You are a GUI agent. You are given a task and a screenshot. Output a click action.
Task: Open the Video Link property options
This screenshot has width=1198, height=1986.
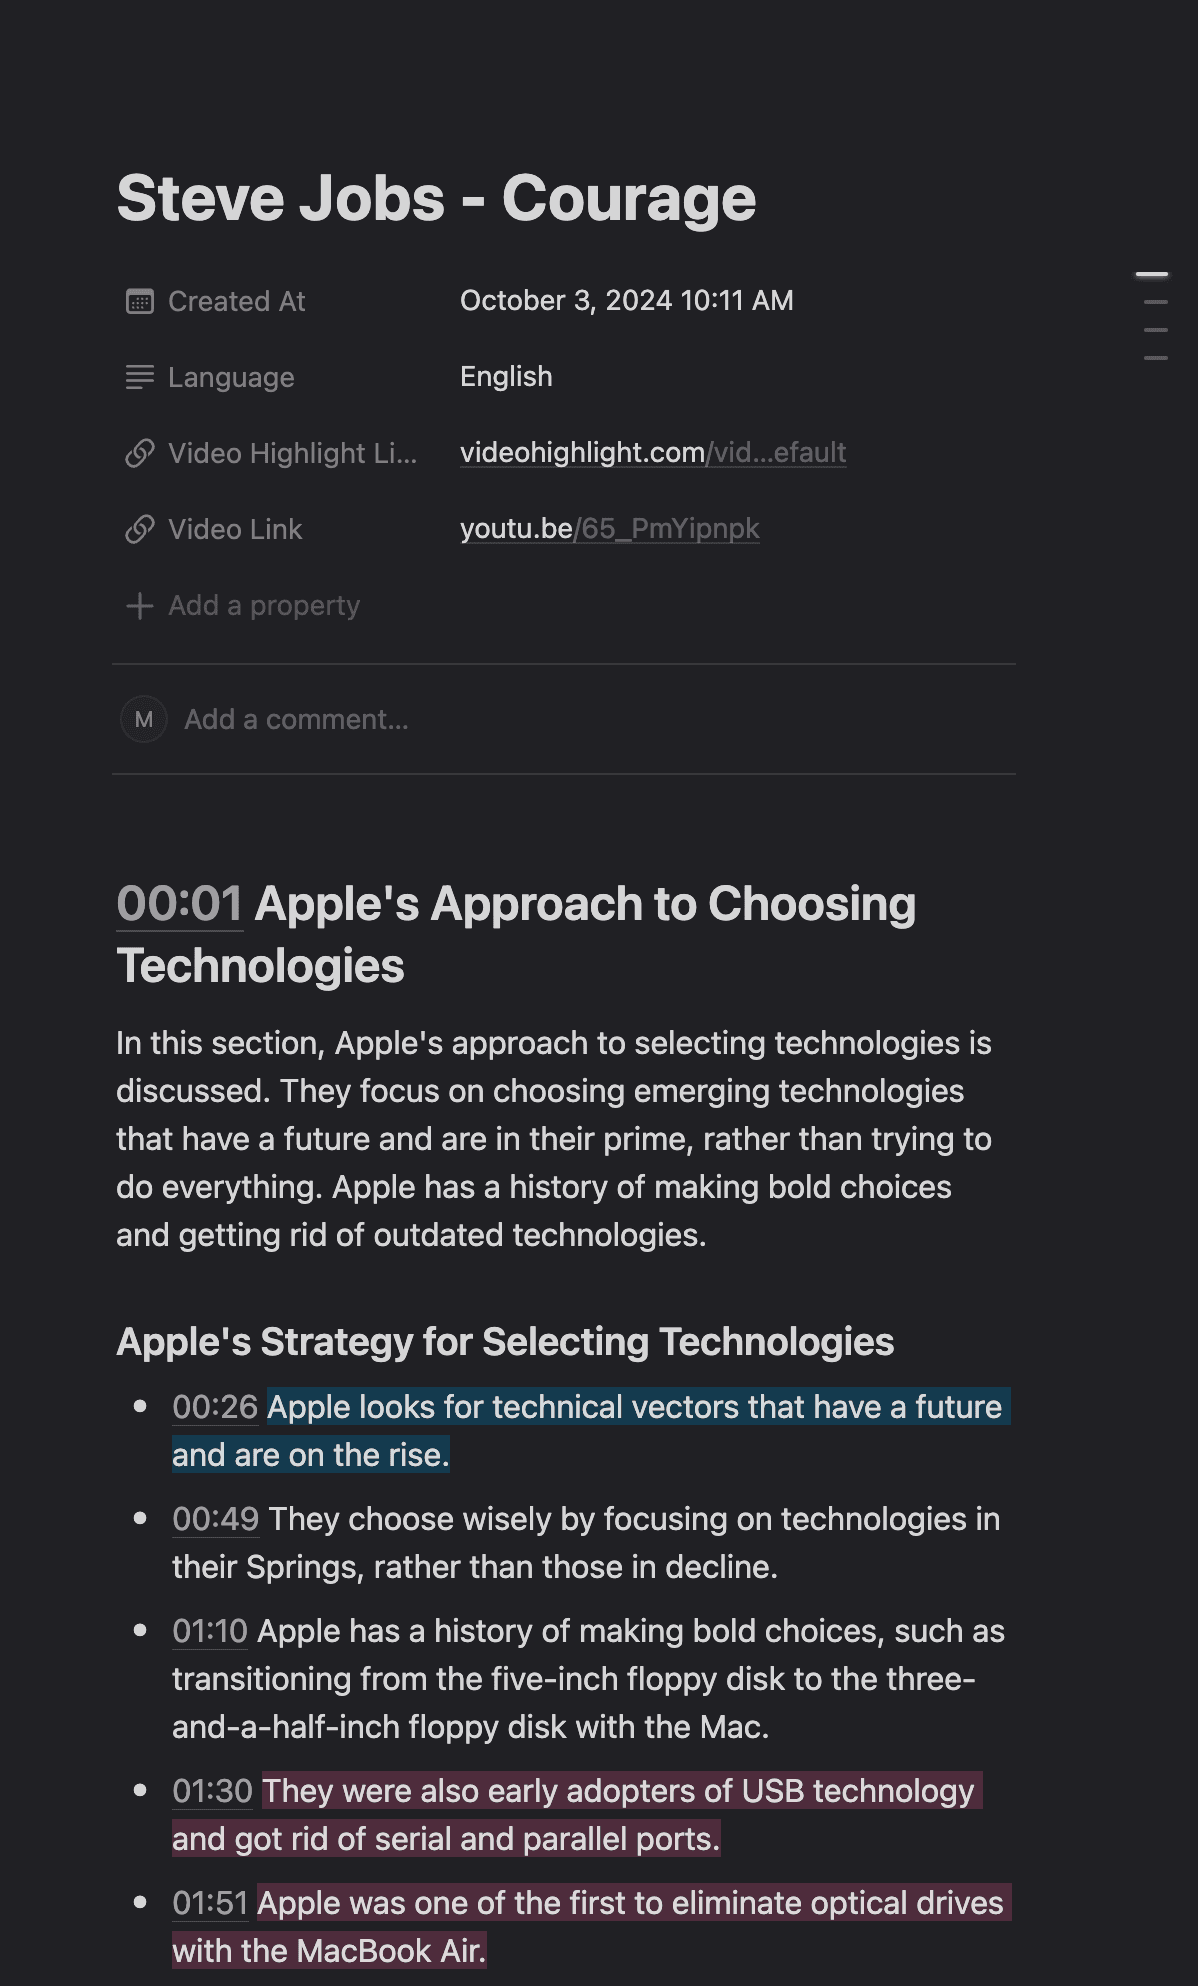tap(236, 528)
